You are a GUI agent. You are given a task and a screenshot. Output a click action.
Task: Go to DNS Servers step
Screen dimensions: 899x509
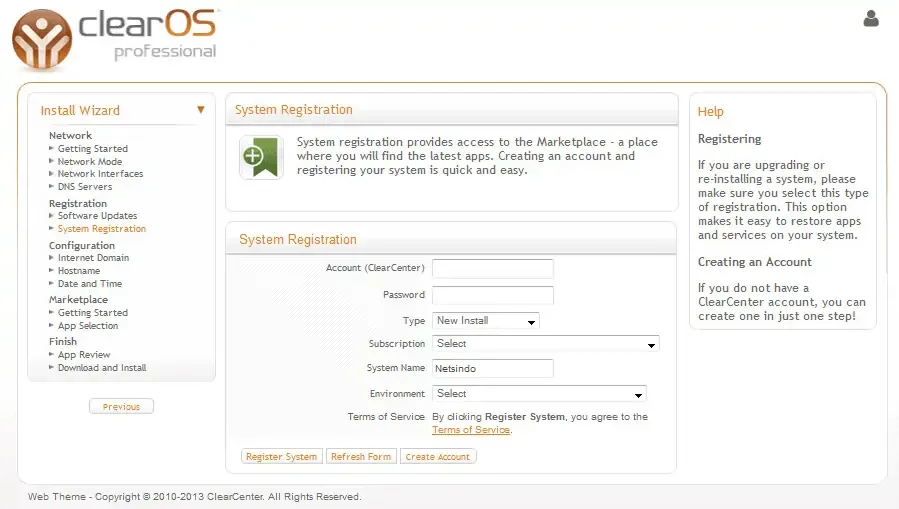click(x=85, y=187)
